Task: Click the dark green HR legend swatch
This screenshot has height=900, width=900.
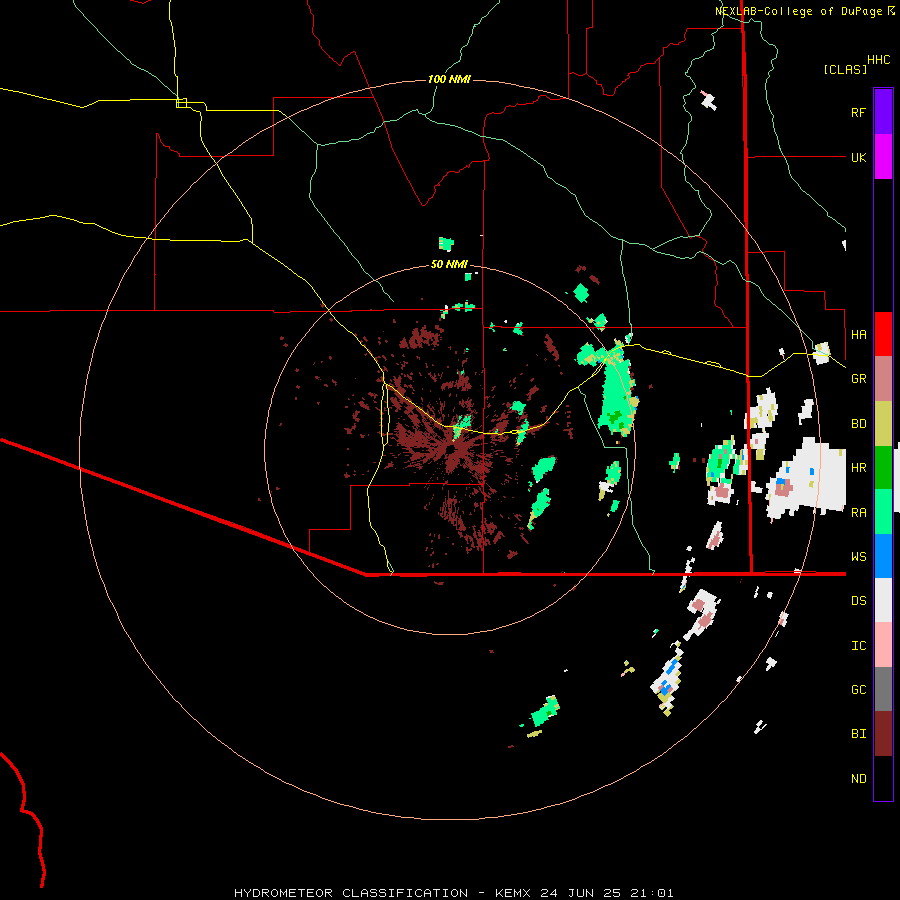Action: coord(883,467)
